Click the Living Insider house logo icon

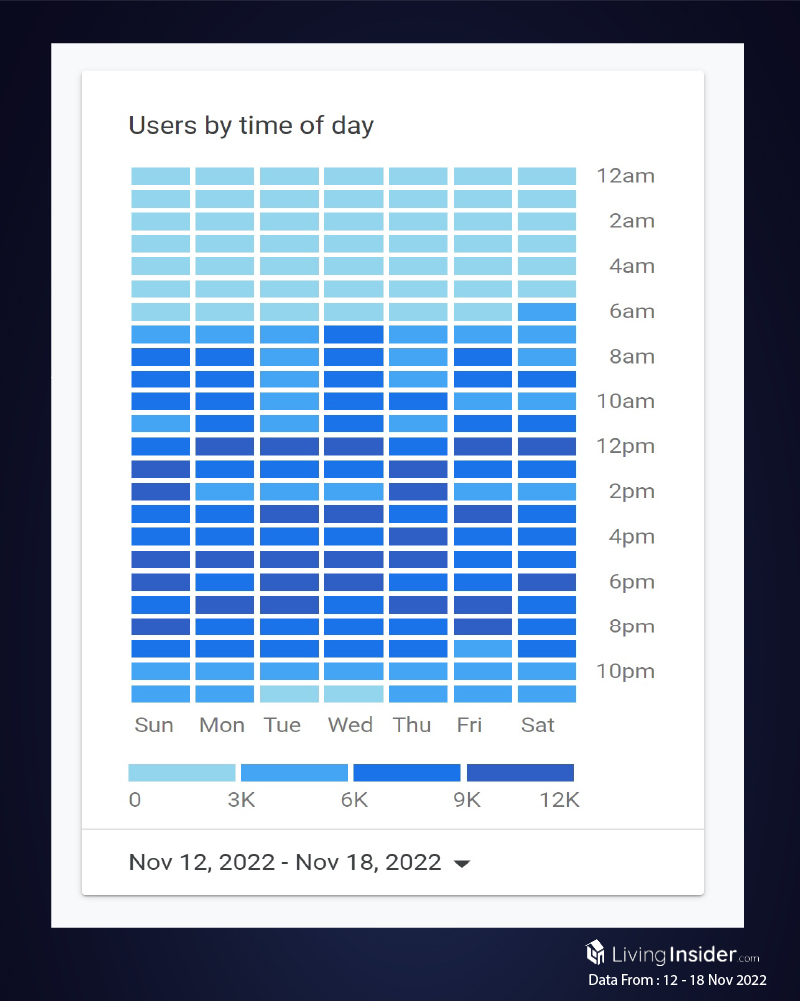(x=595, y=952)
